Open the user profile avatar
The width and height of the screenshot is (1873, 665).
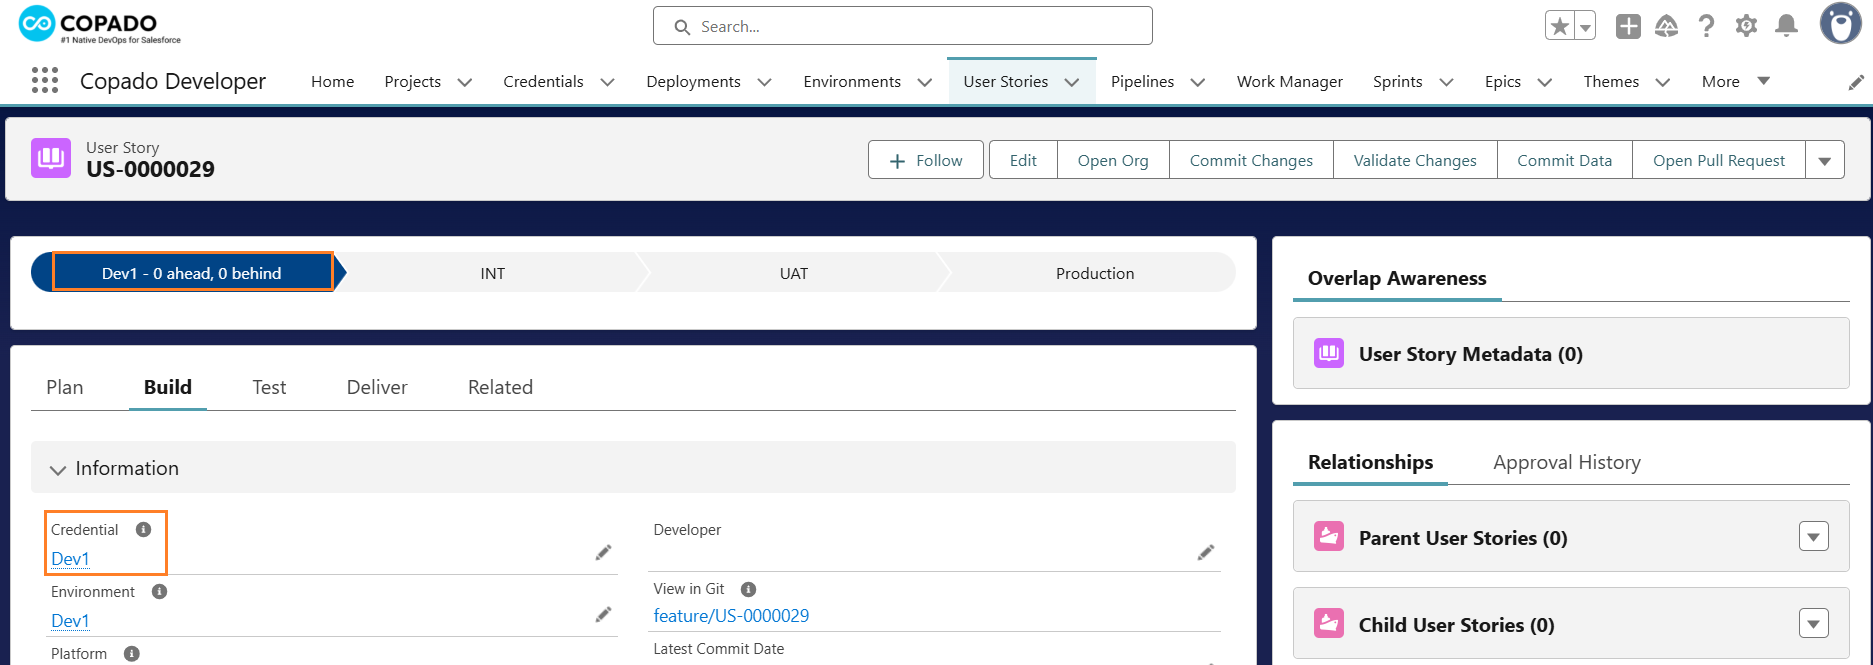point(1840,24)
